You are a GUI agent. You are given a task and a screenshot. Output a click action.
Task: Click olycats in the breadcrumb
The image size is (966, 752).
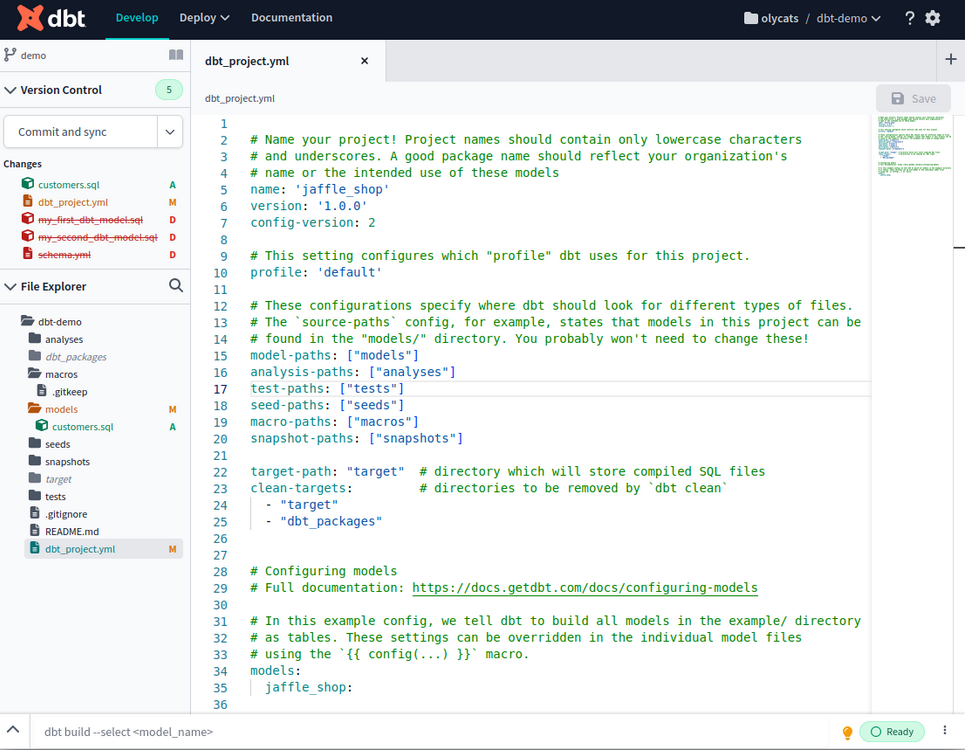(779, 18)
